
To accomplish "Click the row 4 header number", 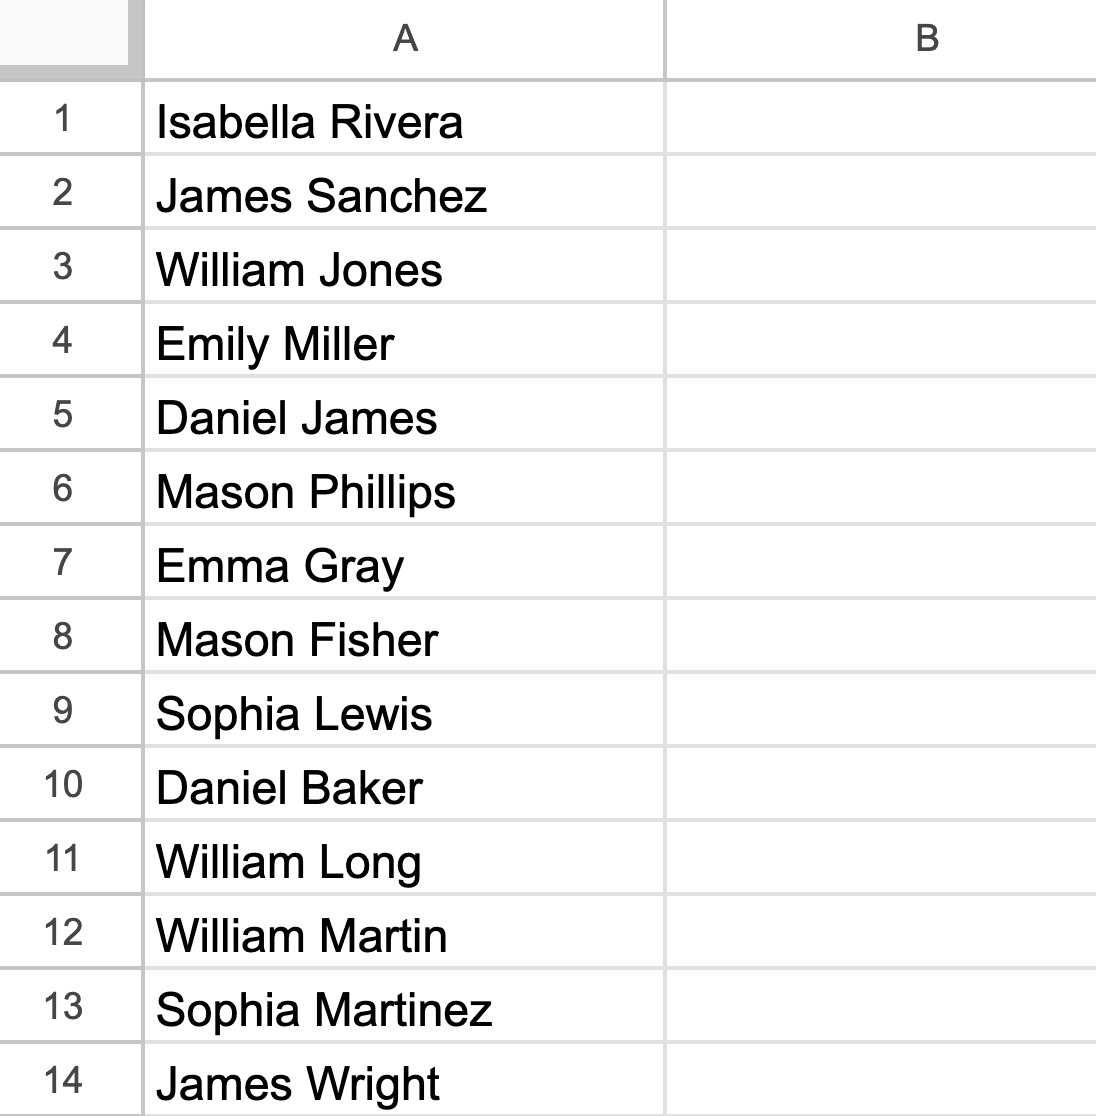I will point(63,341).
